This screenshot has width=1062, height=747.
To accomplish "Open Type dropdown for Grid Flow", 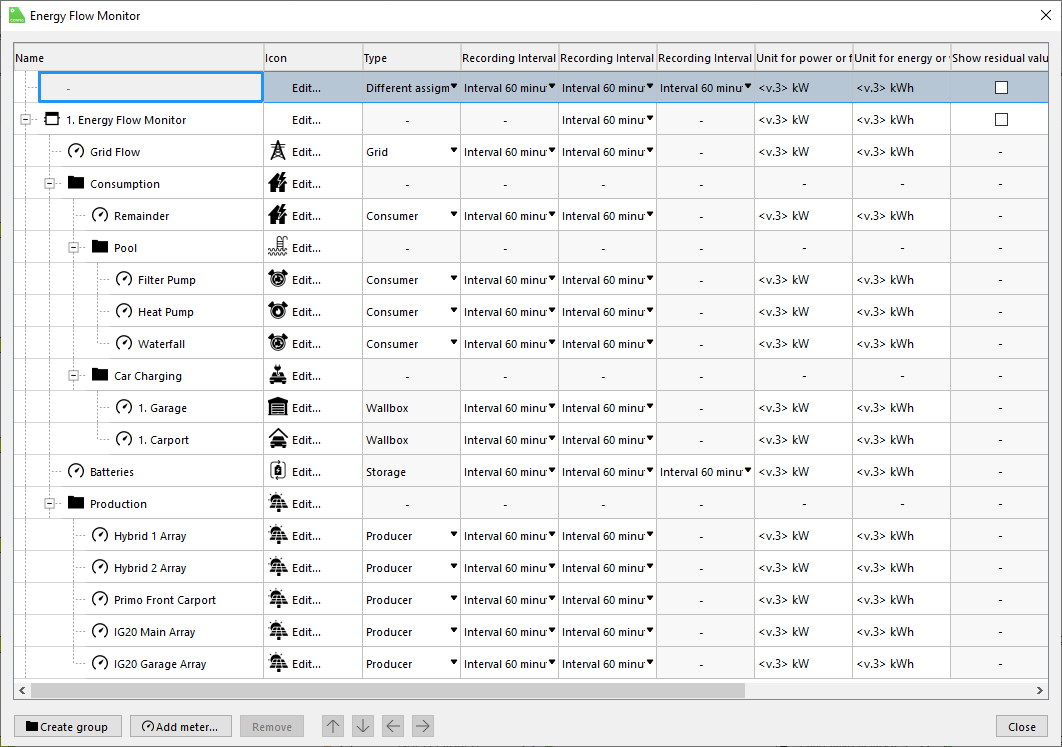I will point(453,151).
